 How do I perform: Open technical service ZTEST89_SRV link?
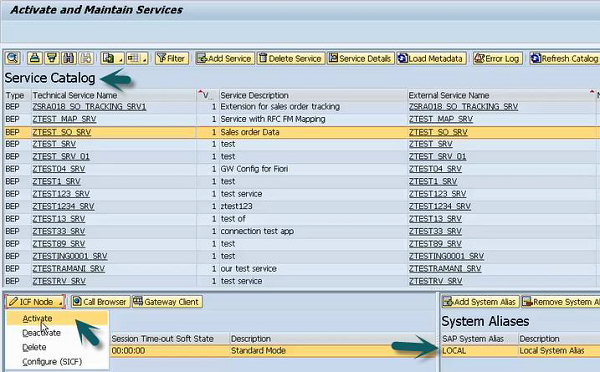pyautogui.click(x=59, y=243)
